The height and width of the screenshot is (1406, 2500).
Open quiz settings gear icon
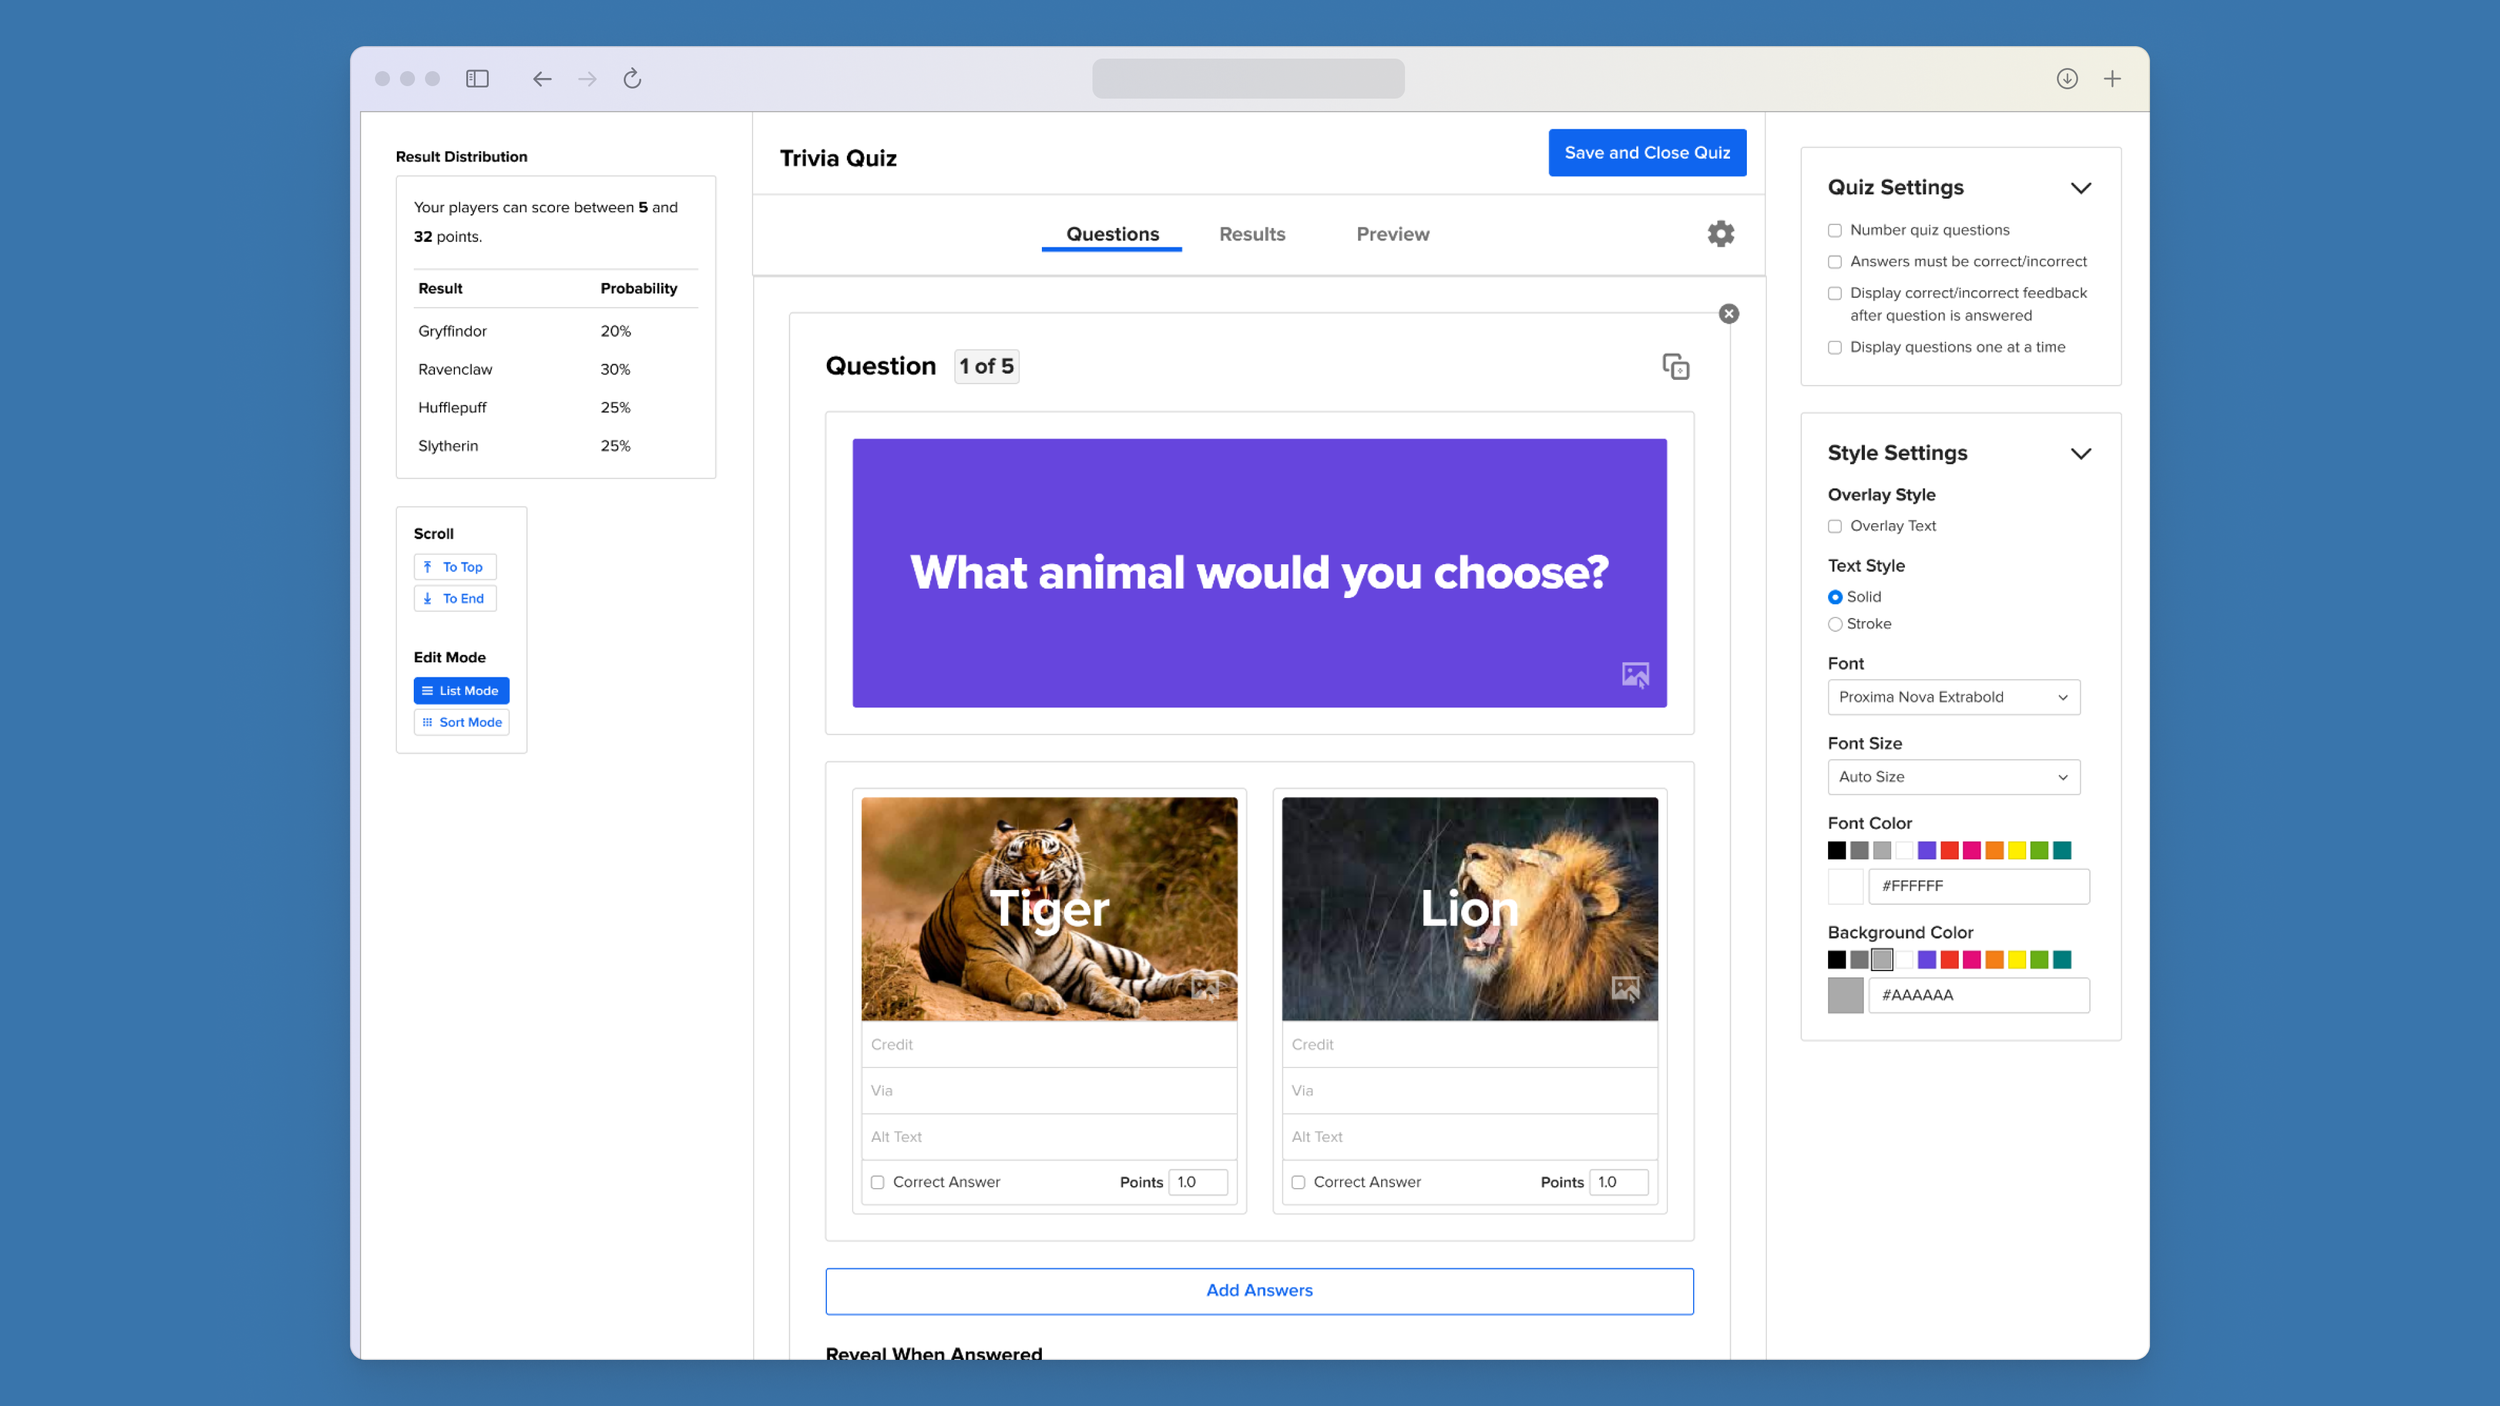(1720, 234)
